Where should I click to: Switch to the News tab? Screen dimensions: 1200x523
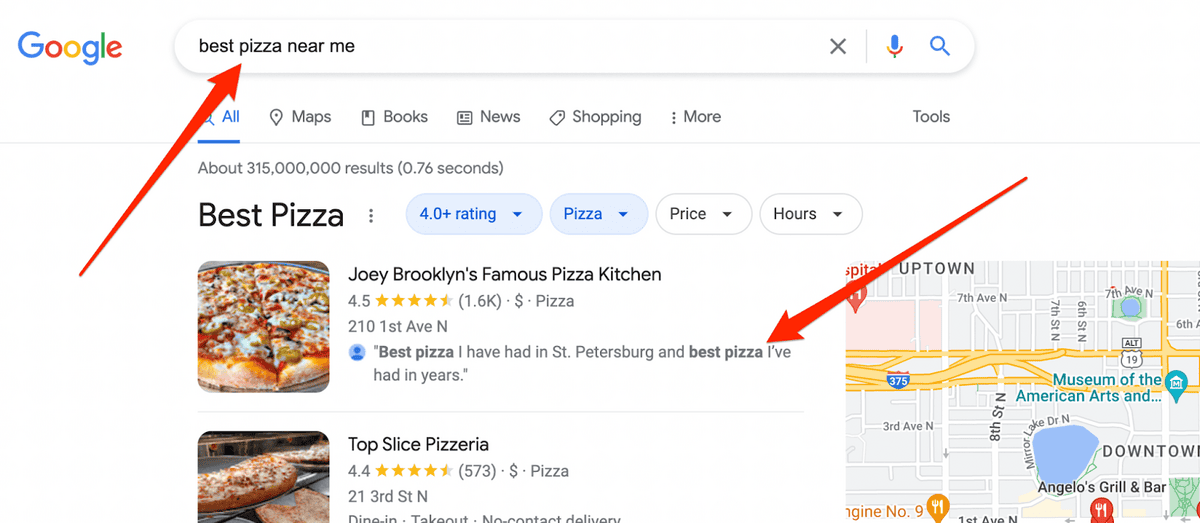click(488, 117)
